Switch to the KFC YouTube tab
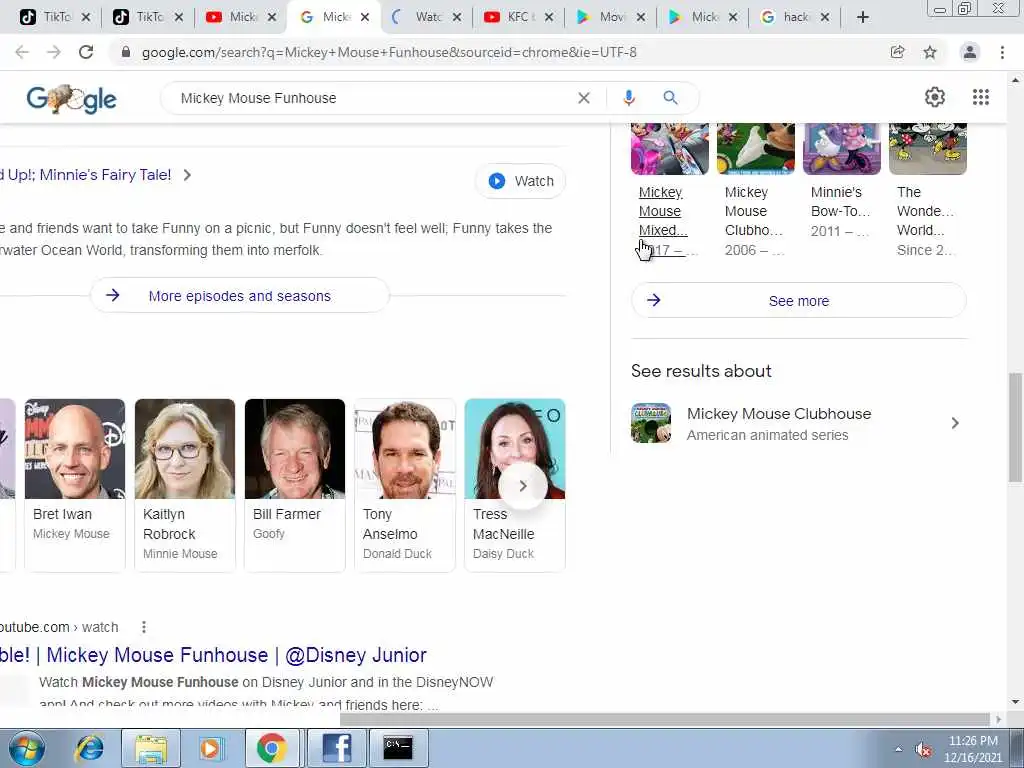 point(518,17)
